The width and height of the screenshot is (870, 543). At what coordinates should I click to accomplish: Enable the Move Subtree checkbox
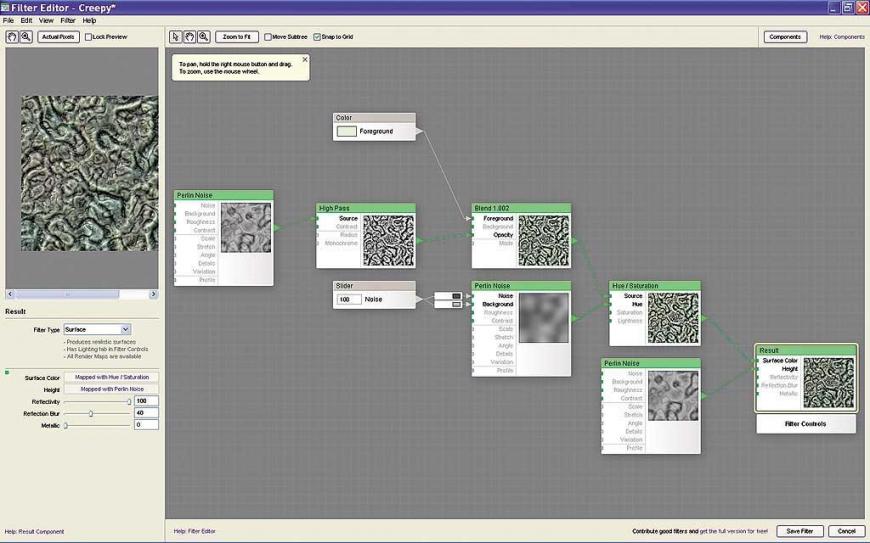click(x=268, y=37)
